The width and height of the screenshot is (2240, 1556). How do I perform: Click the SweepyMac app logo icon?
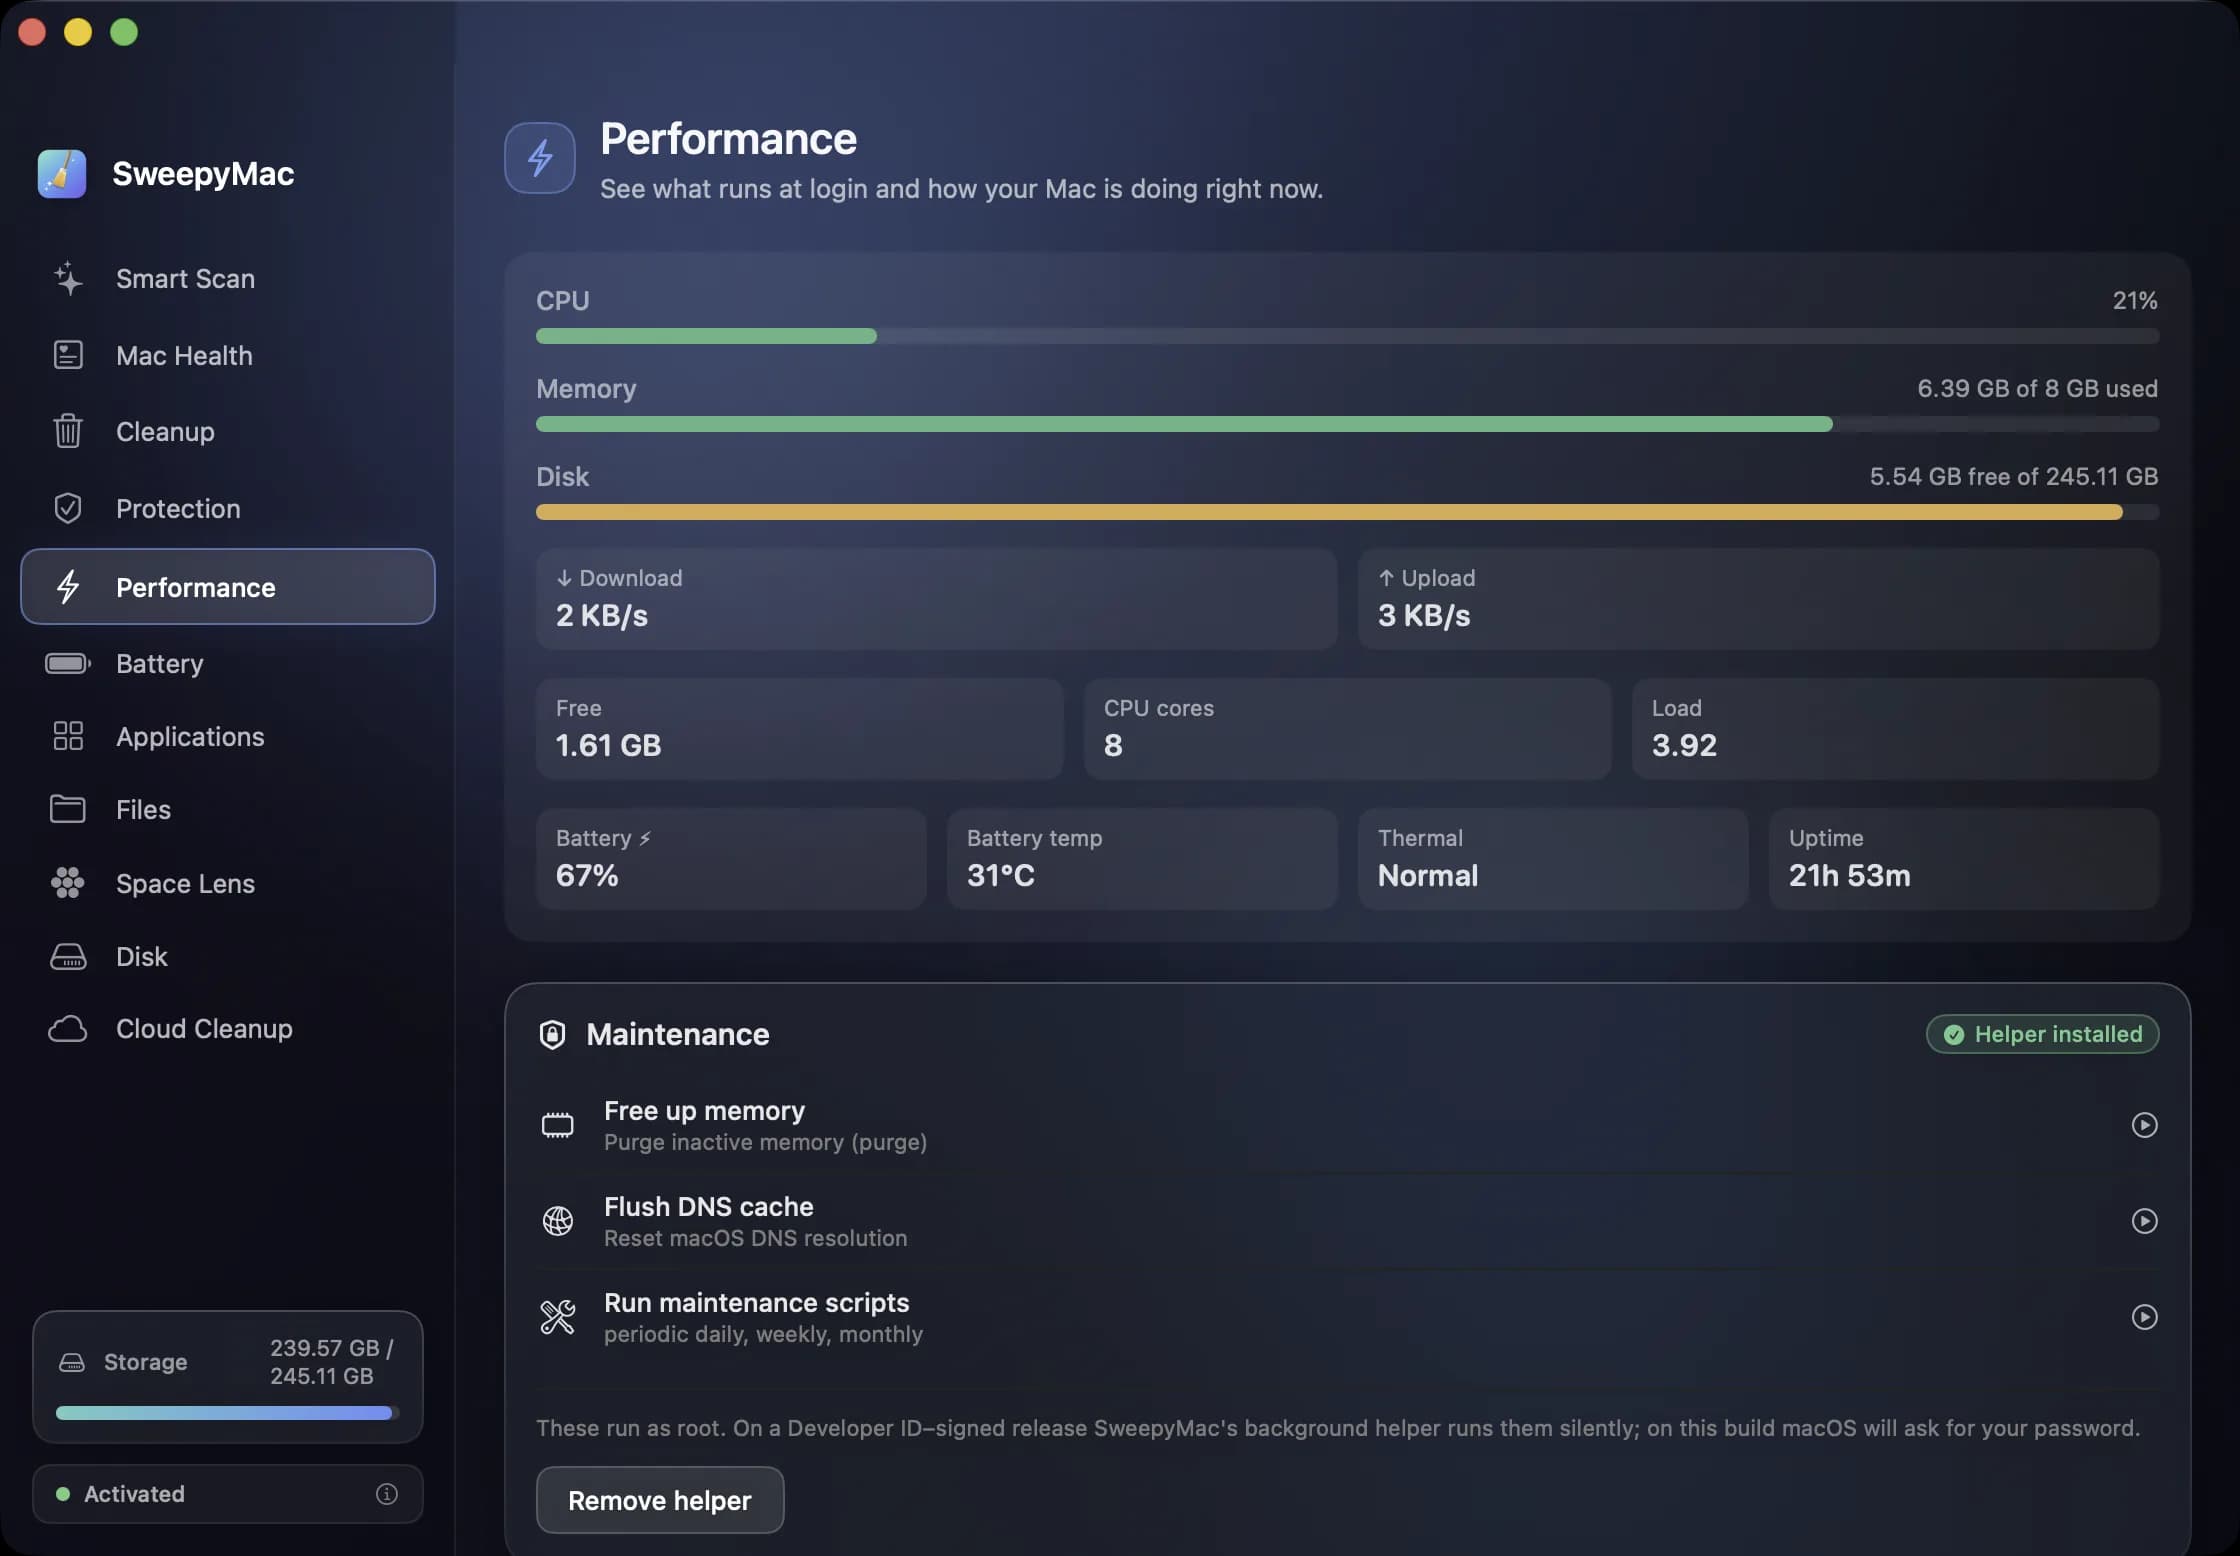tap(62, 174)
